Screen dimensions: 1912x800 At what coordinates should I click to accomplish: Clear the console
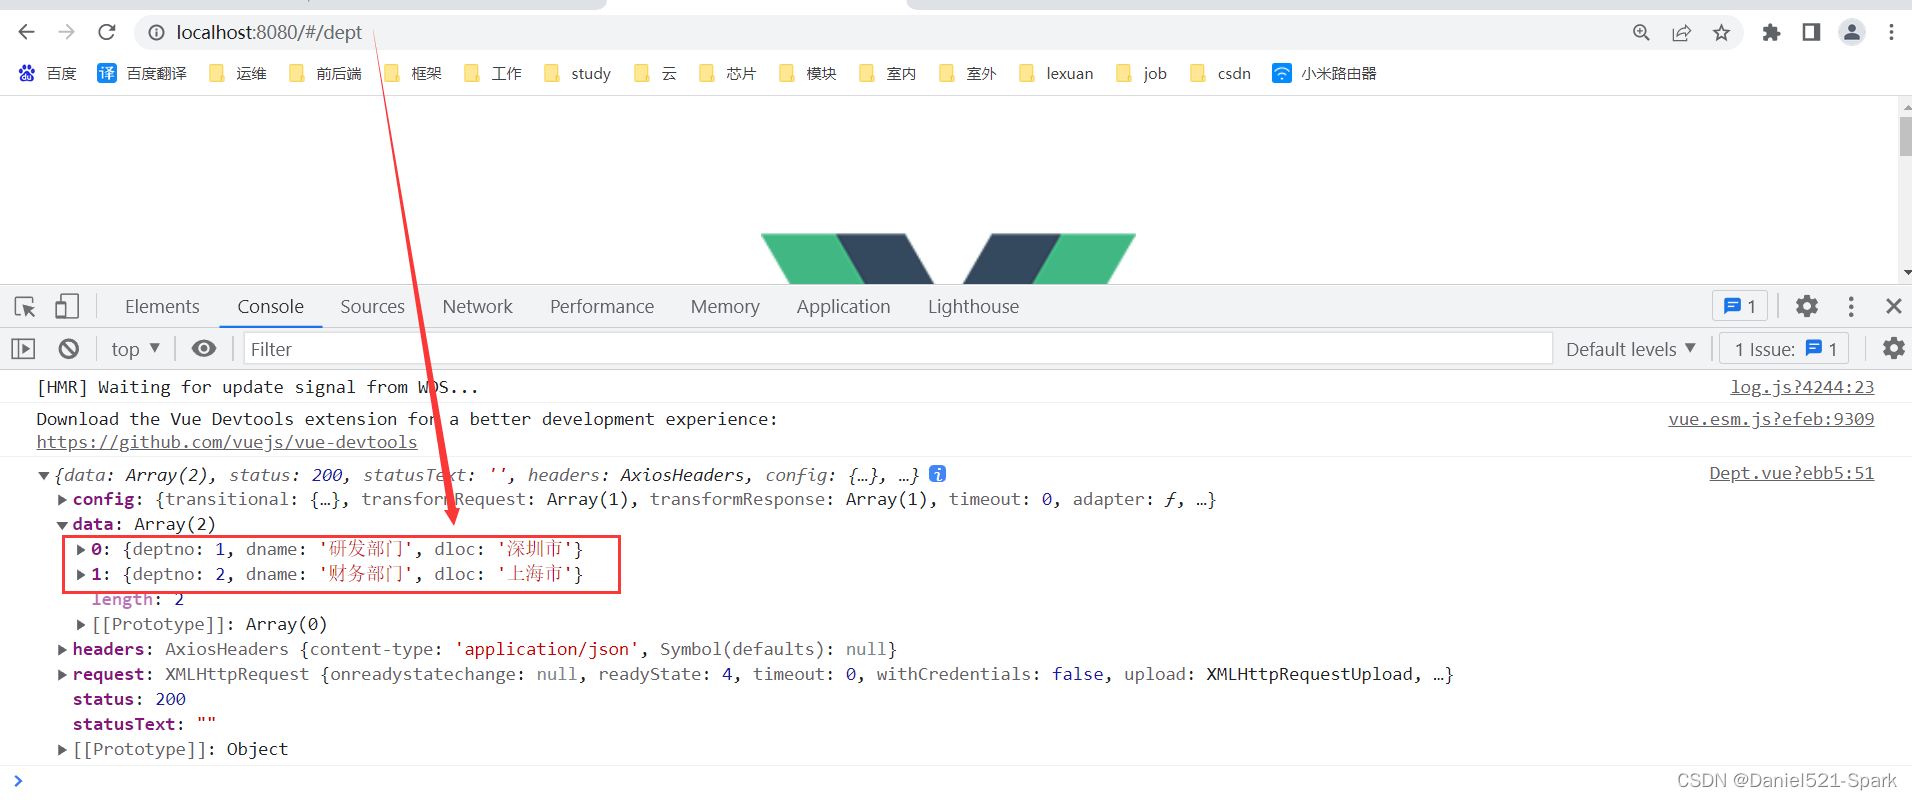69,348
